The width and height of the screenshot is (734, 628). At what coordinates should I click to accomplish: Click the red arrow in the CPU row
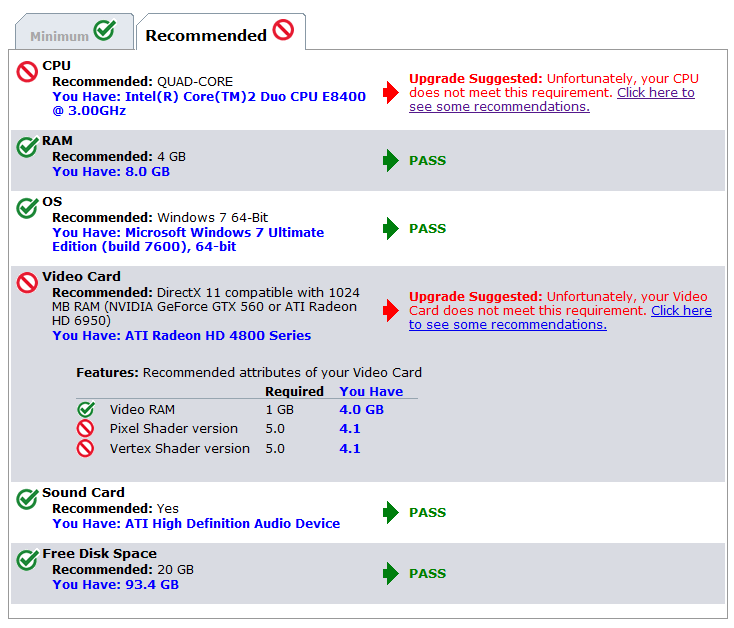pyautogui.click(x=391, y=93)
